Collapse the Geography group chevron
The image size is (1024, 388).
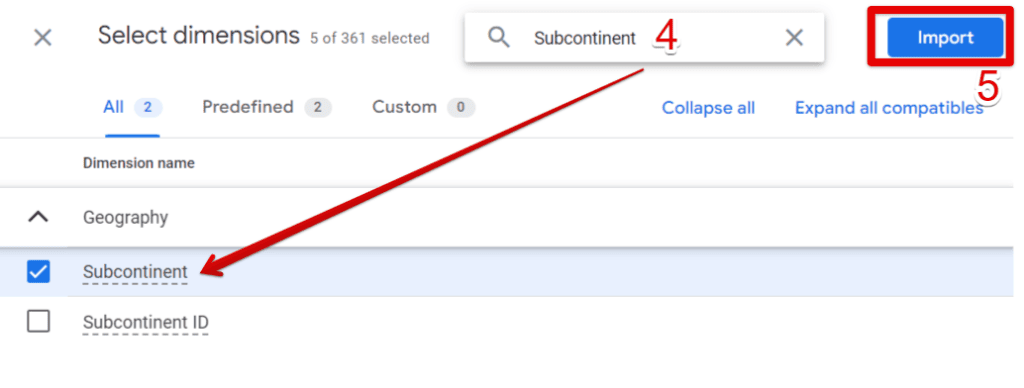[x=39, y=217]
